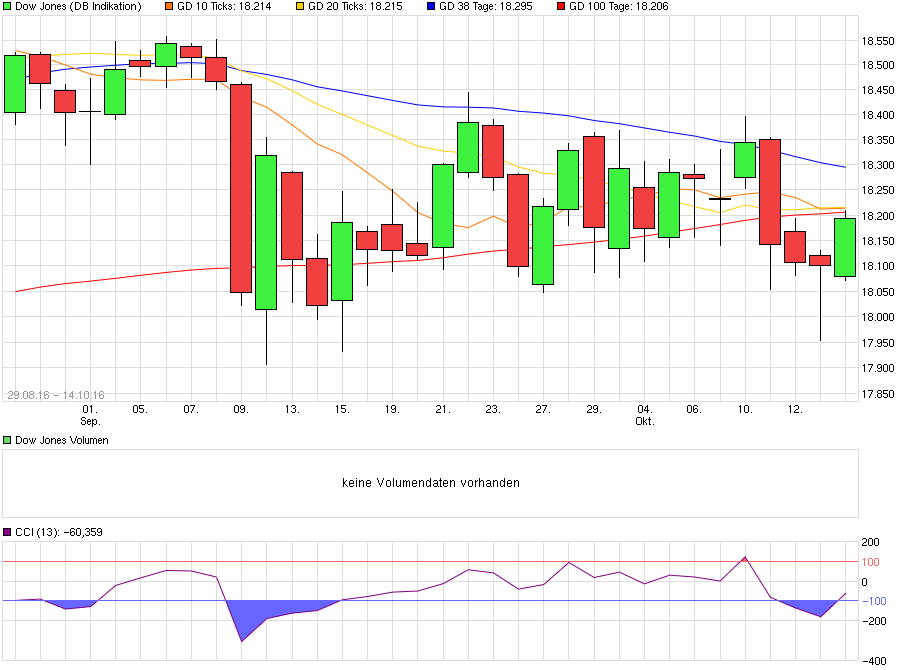
Task: Click the 18.500 price axis label
Action: (878, 65)
